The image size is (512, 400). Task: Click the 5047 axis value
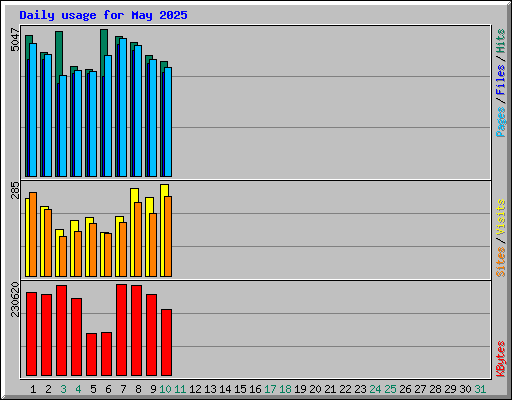pyautogui.click(x=15, y=40)
